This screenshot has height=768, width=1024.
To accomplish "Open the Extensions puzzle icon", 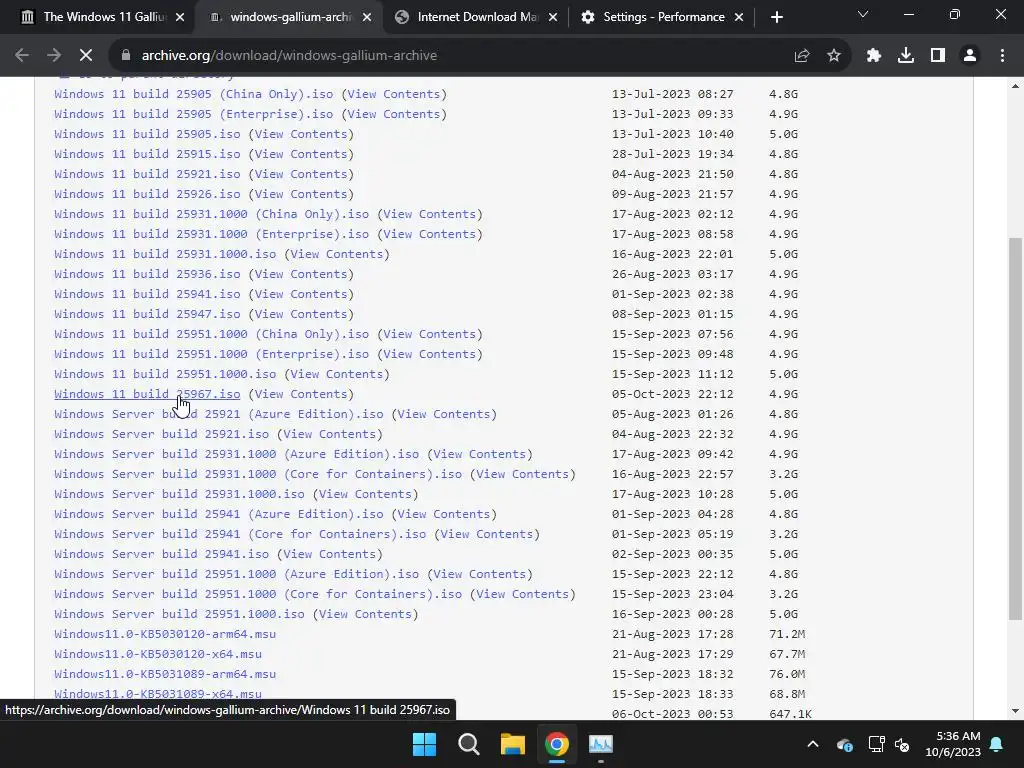I will (x=874, y=56).
